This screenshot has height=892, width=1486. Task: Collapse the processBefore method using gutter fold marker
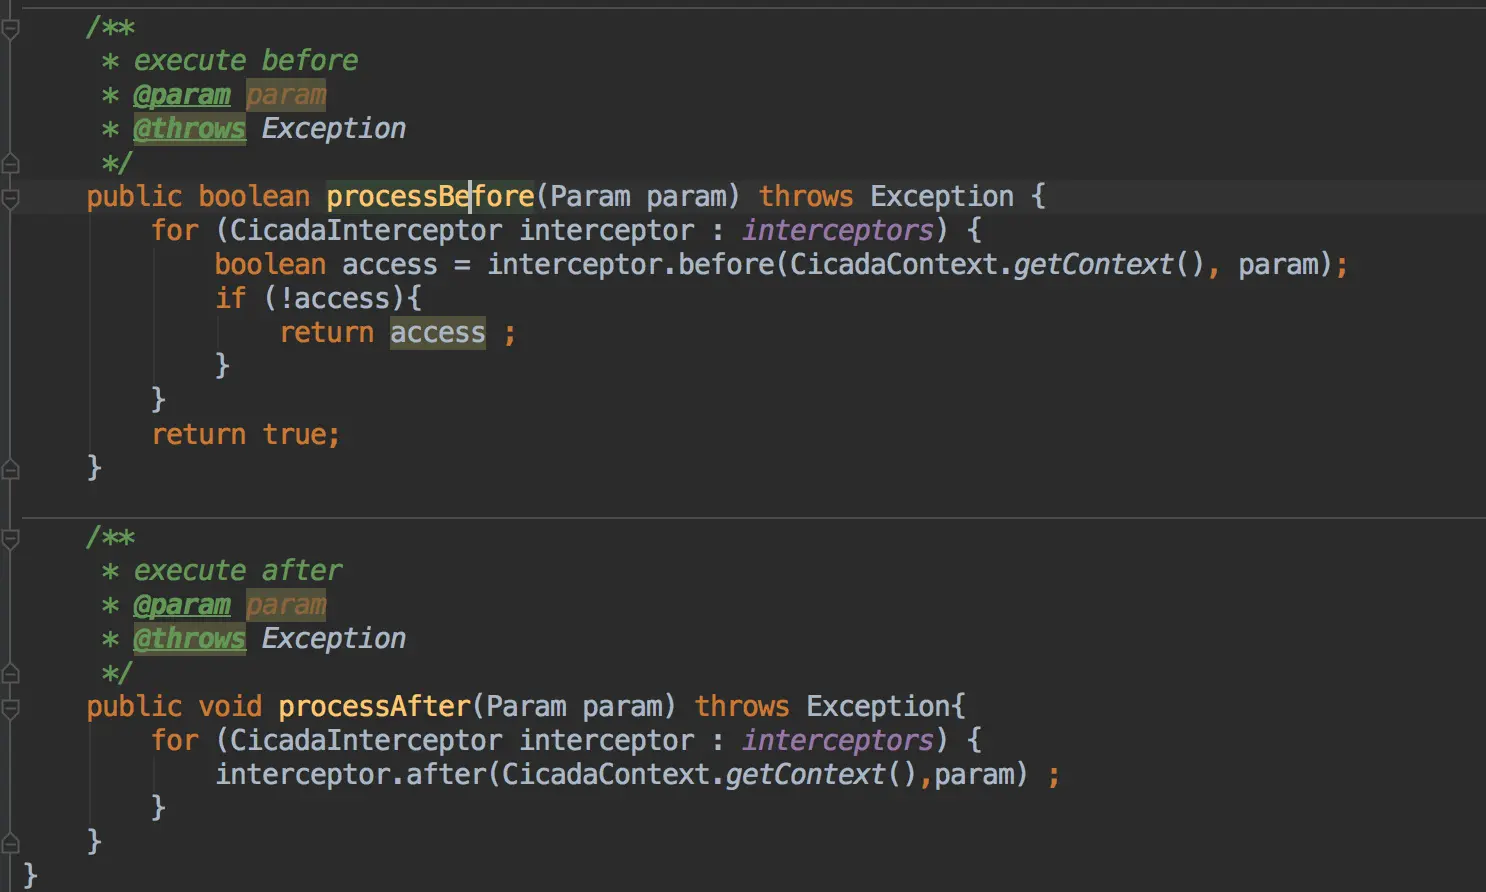tap(10, 198)
